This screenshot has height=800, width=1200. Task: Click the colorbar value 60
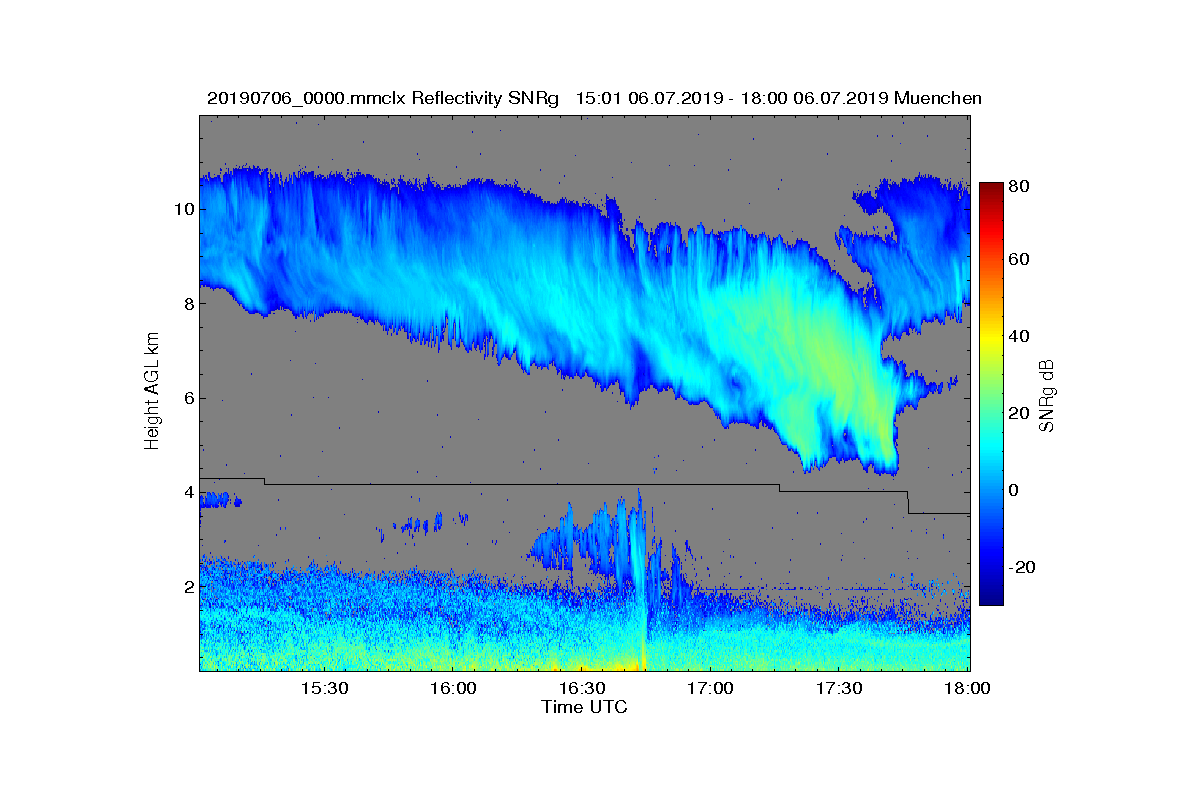(x=1020, y=259)
